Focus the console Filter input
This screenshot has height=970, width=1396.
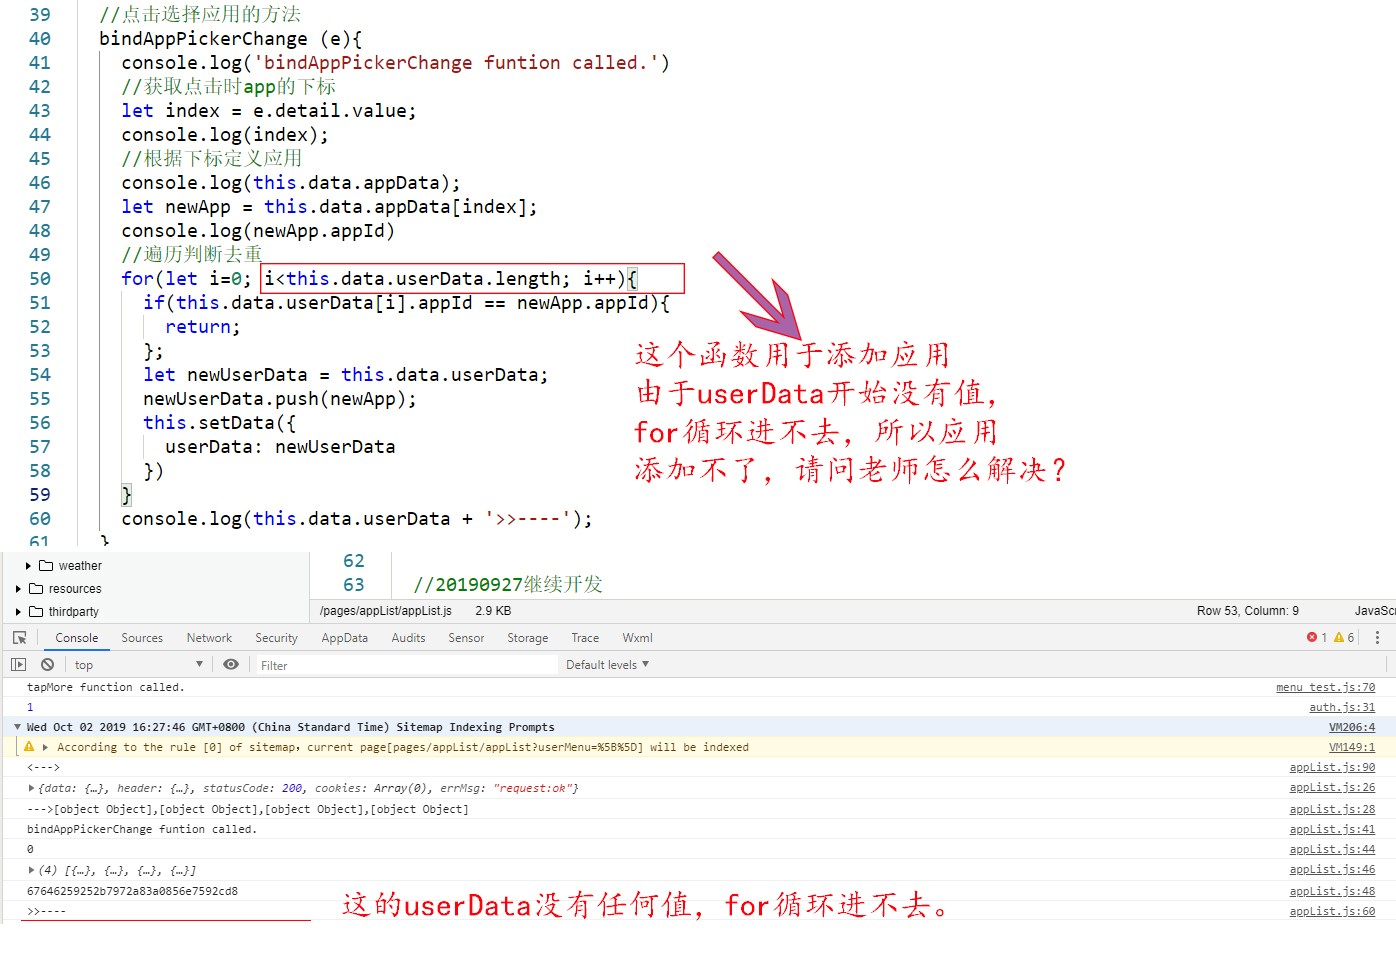point(405,665)
